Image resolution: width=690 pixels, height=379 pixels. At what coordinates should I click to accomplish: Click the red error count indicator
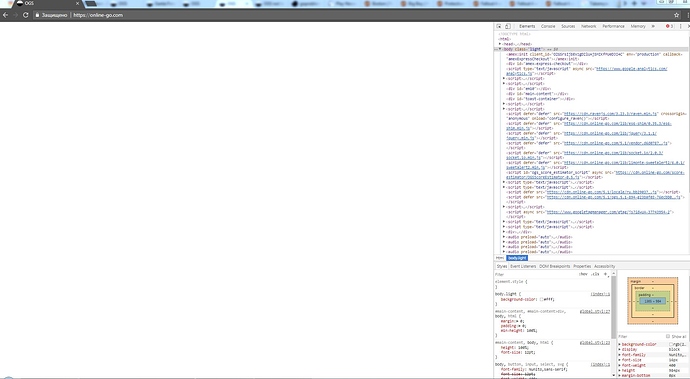[669, 26]
